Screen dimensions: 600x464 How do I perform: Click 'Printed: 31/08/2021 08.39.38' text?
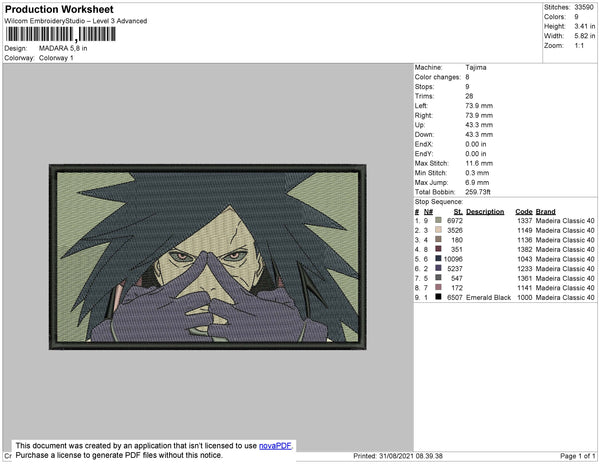pos(398,456)
